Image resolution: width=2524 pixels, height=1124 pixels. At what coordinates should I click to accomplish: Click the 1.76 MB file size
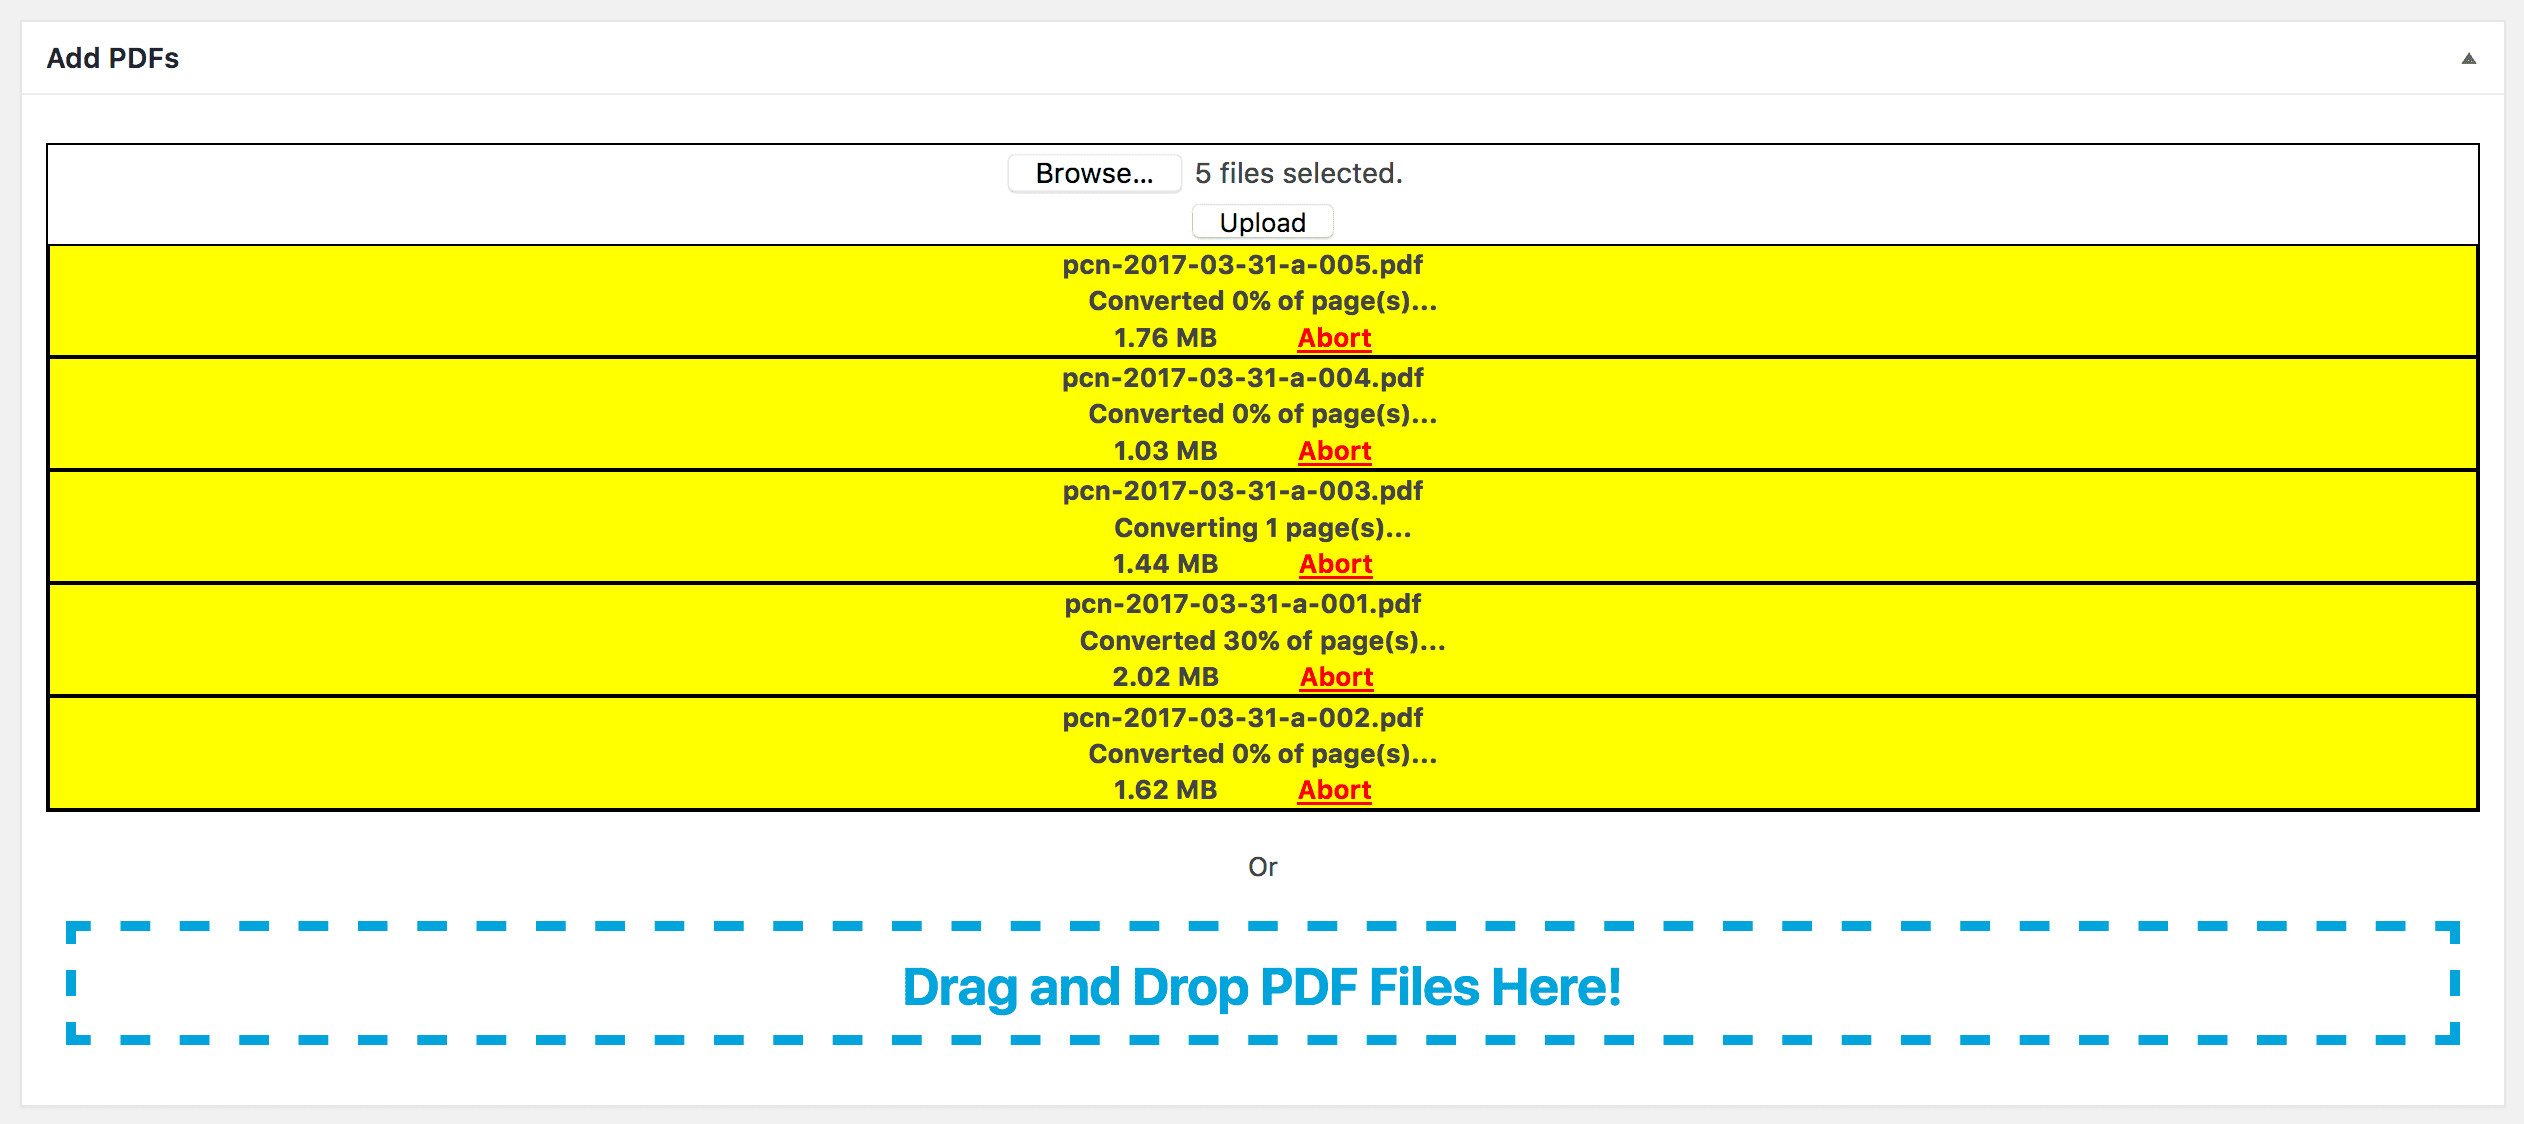pyautogui.click(x=1165, y=338)
